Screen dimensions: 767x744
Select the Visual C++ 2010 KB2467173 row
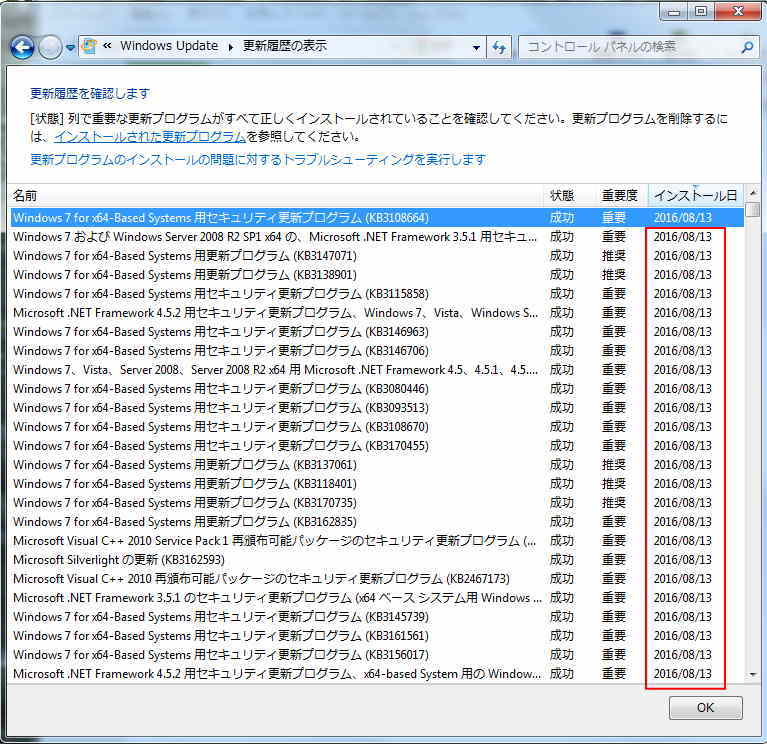pyautogui.click(x=377, y=579)
